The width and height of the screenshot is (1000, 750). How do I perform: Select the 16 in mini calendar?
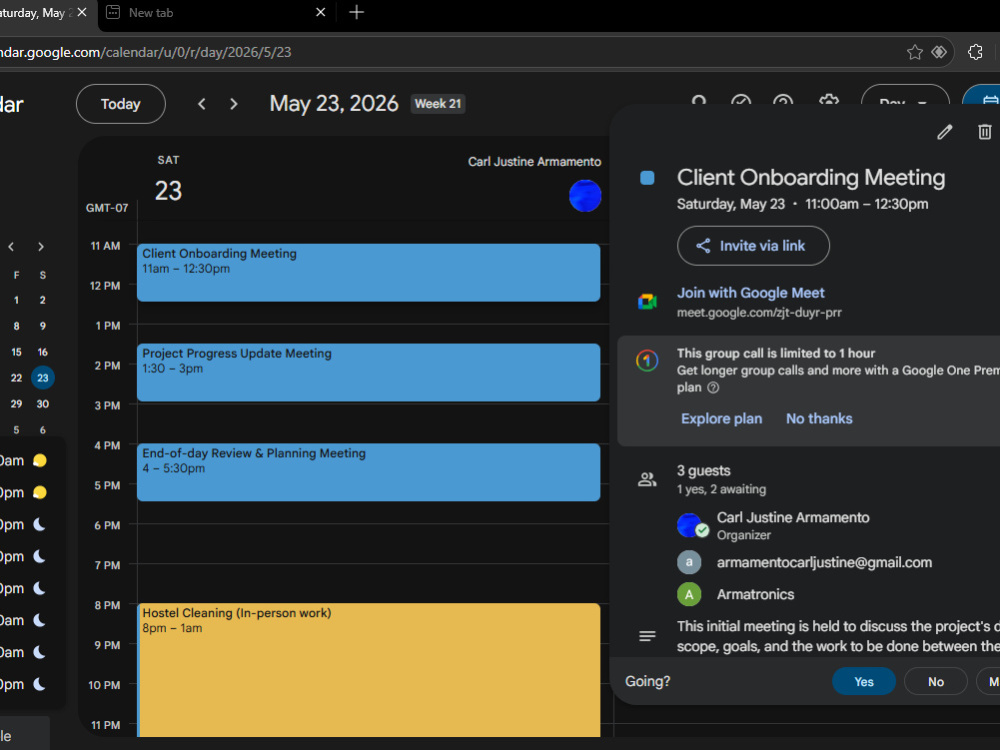[43, 352]
